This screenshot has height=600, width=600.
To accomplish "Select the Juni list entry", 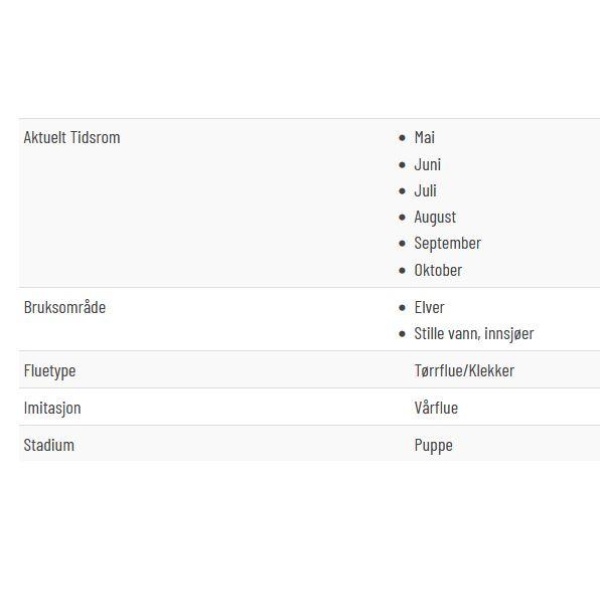I will tap(427, 165).
